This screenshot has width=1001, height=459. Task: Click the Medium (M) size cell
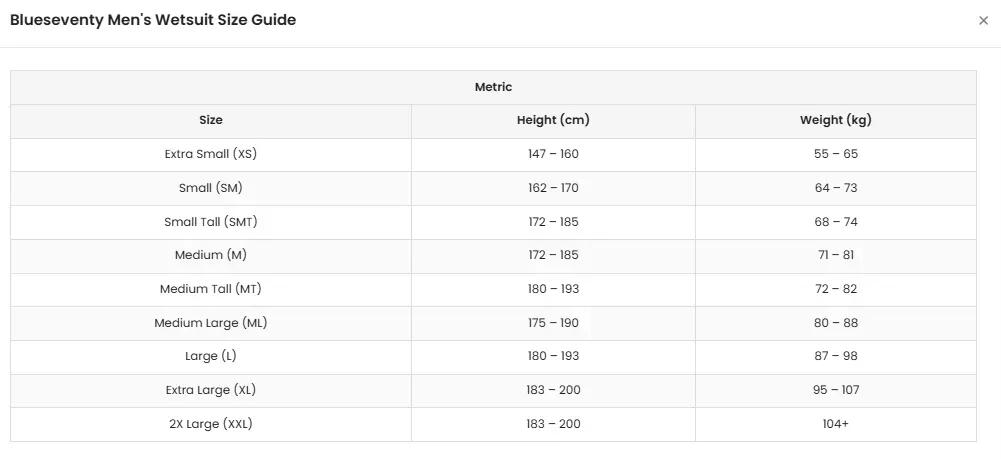pos(211,255)
